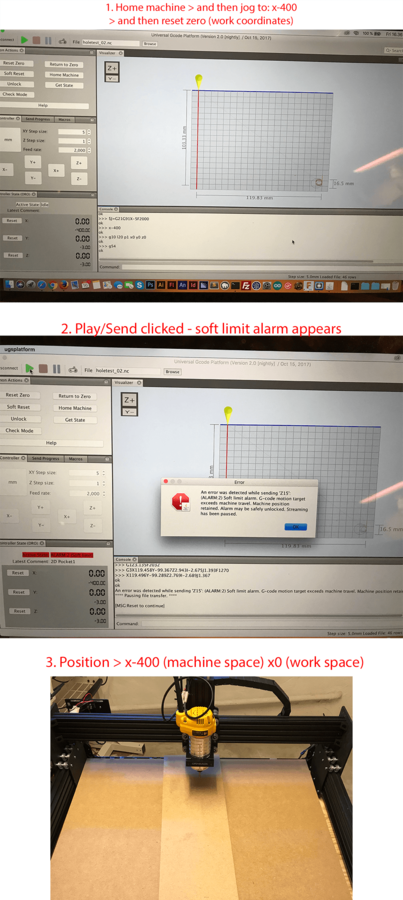The width and height of the screenshot is (403, 900).
Task: Click the Command input field in error-dialog window
Action: coord(271,623)
